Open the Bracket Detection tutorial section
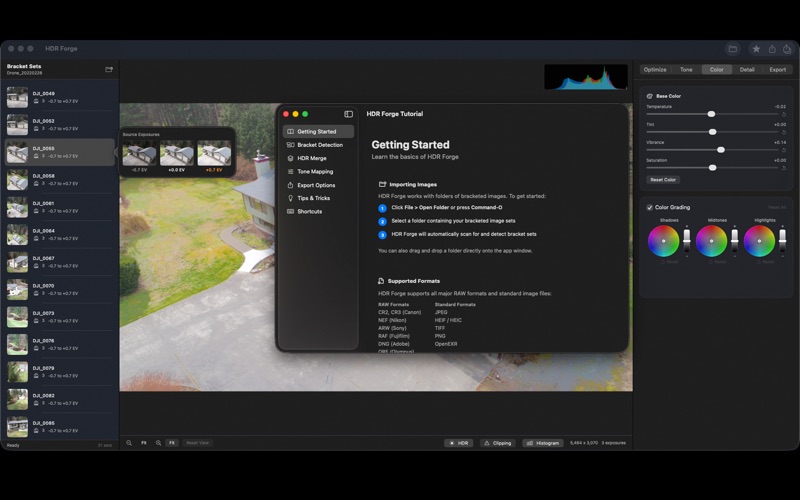This screenshot has width=800, height=500. point(318,145)
